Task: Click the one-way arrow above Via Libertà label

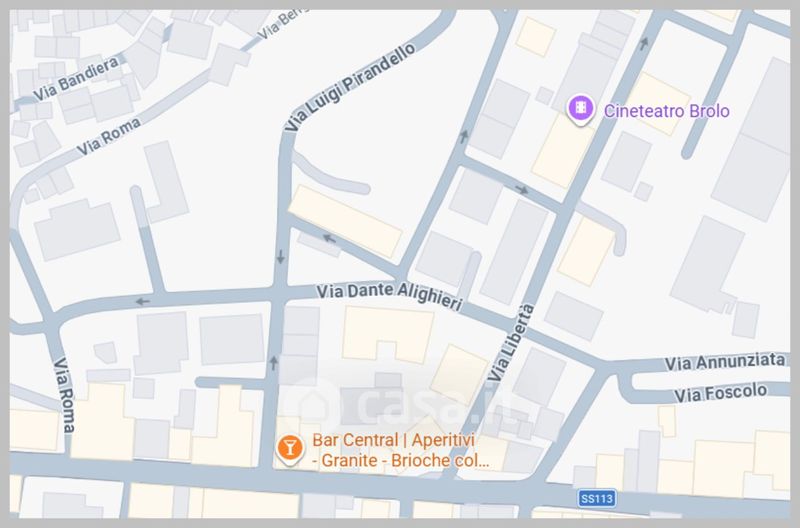Action: click(644, 43)
